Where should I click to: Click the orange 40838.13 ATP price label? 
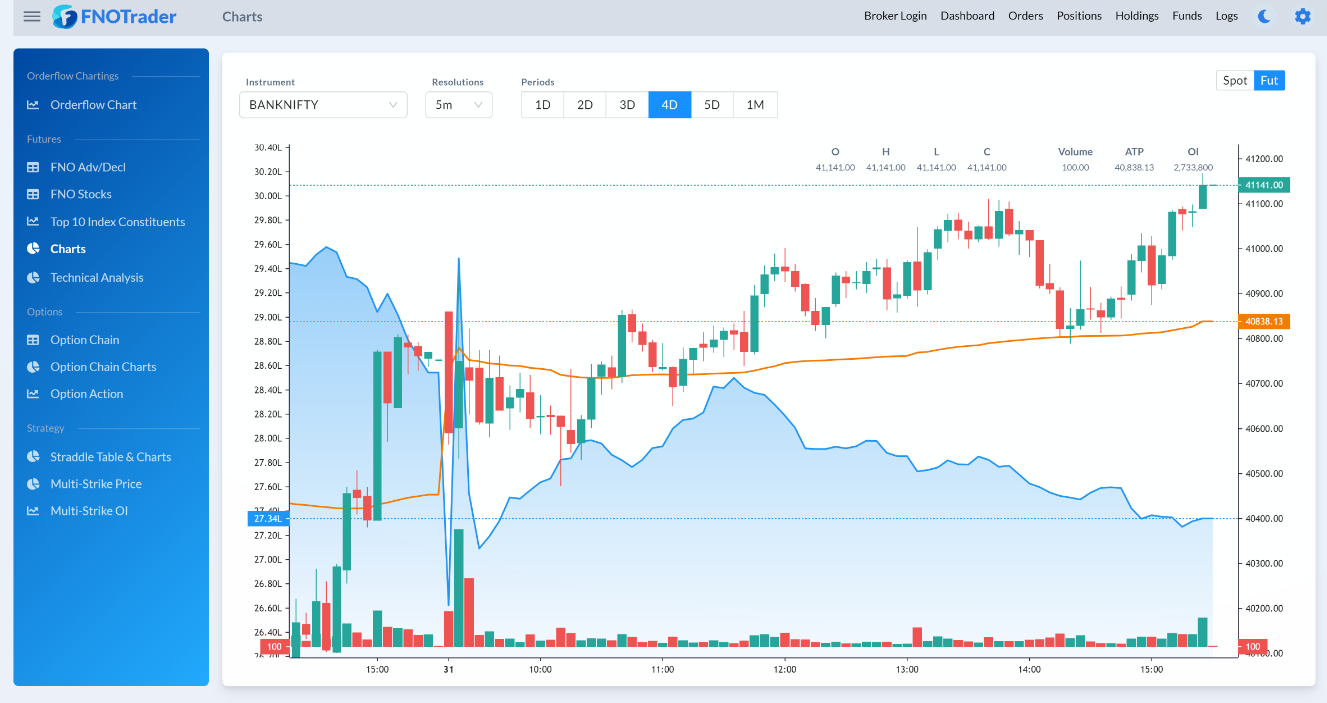(1264, 322)
